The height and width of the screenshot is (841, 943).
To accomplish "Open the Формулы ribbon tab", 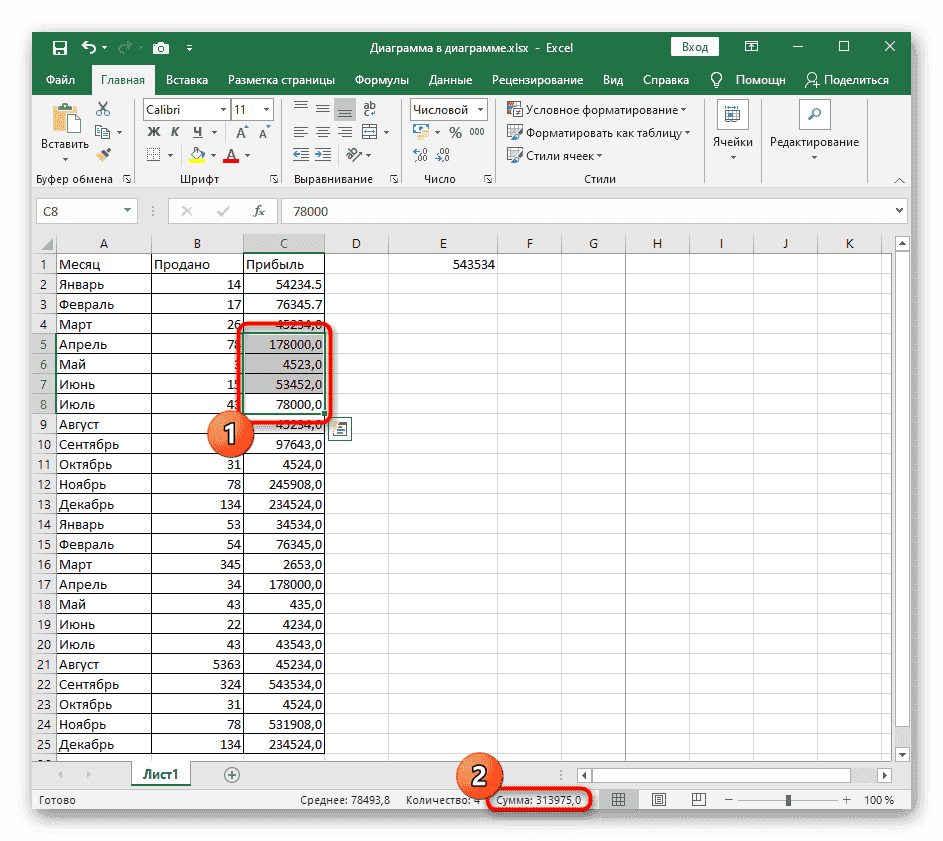I will click(x=381, y=80).
